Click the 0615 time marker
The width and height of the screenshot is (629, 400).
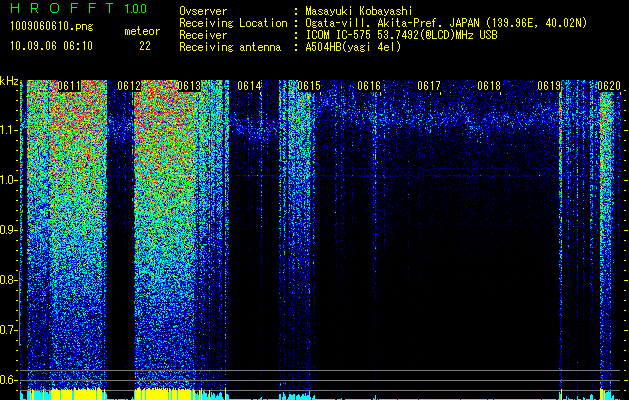(309, 86)
